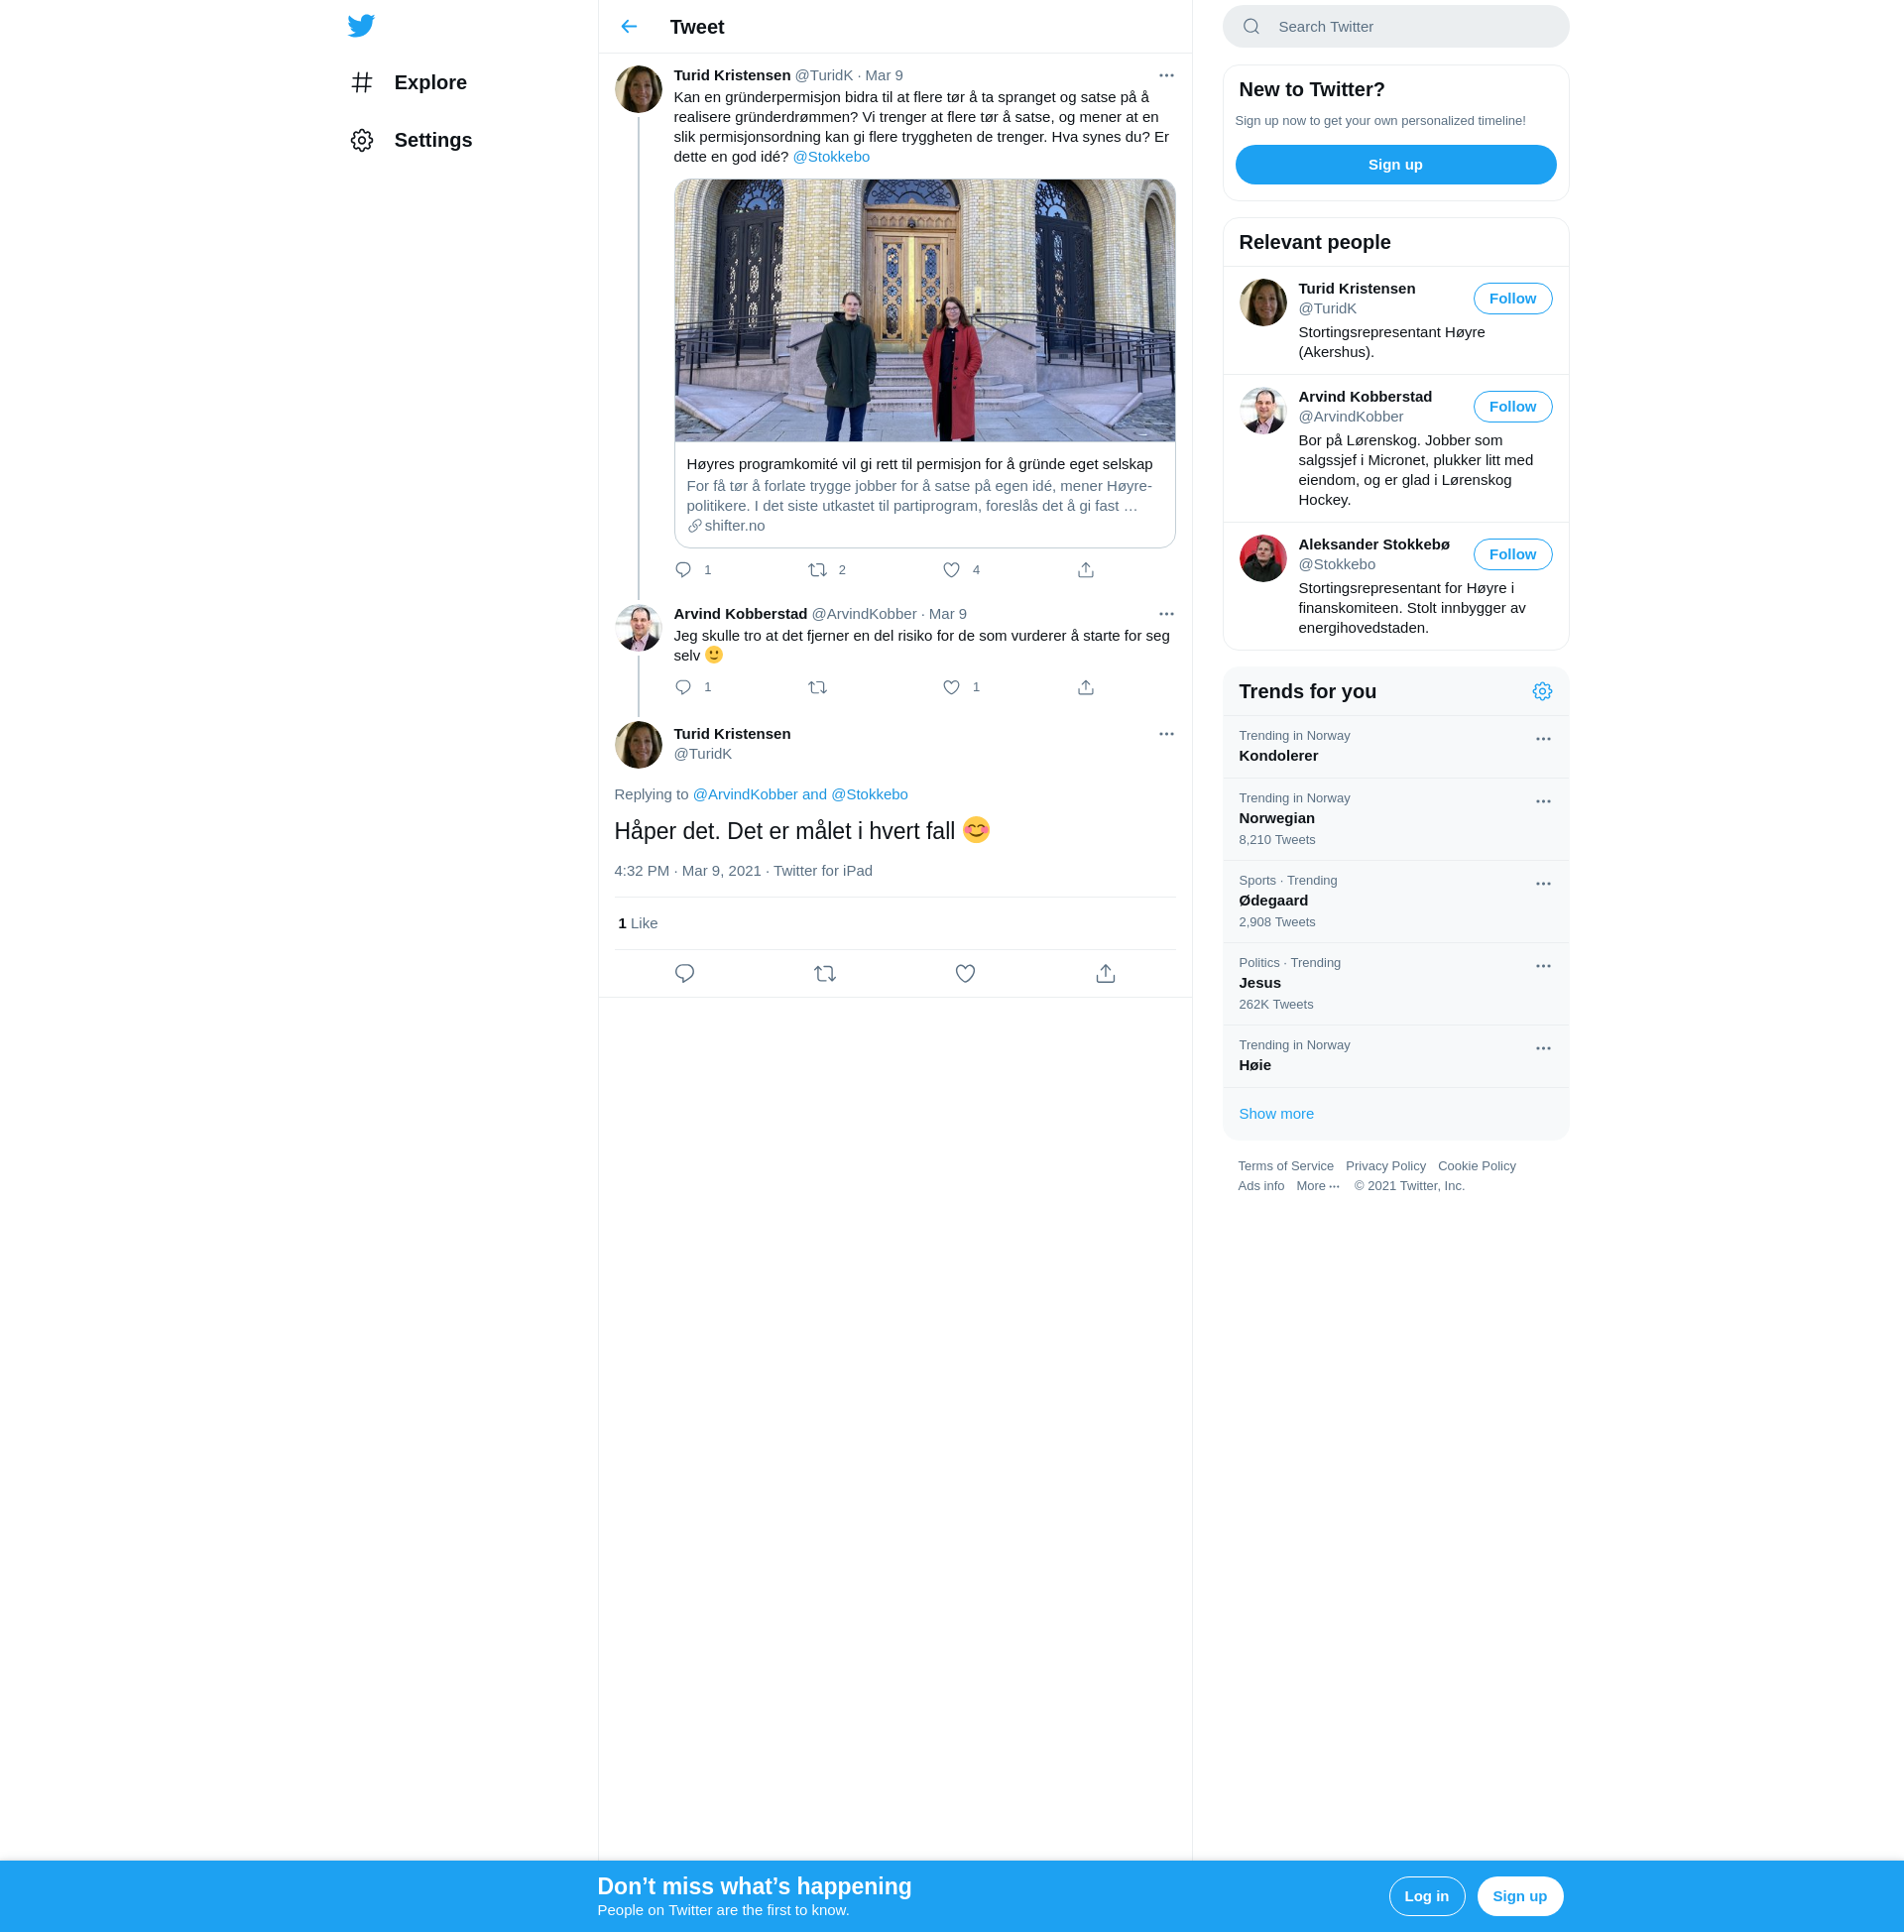The width and height of the screenshot is (1904, 1932).
Task: Share the first Turid Kristensen tweet
Action: tap(1086, 570)
